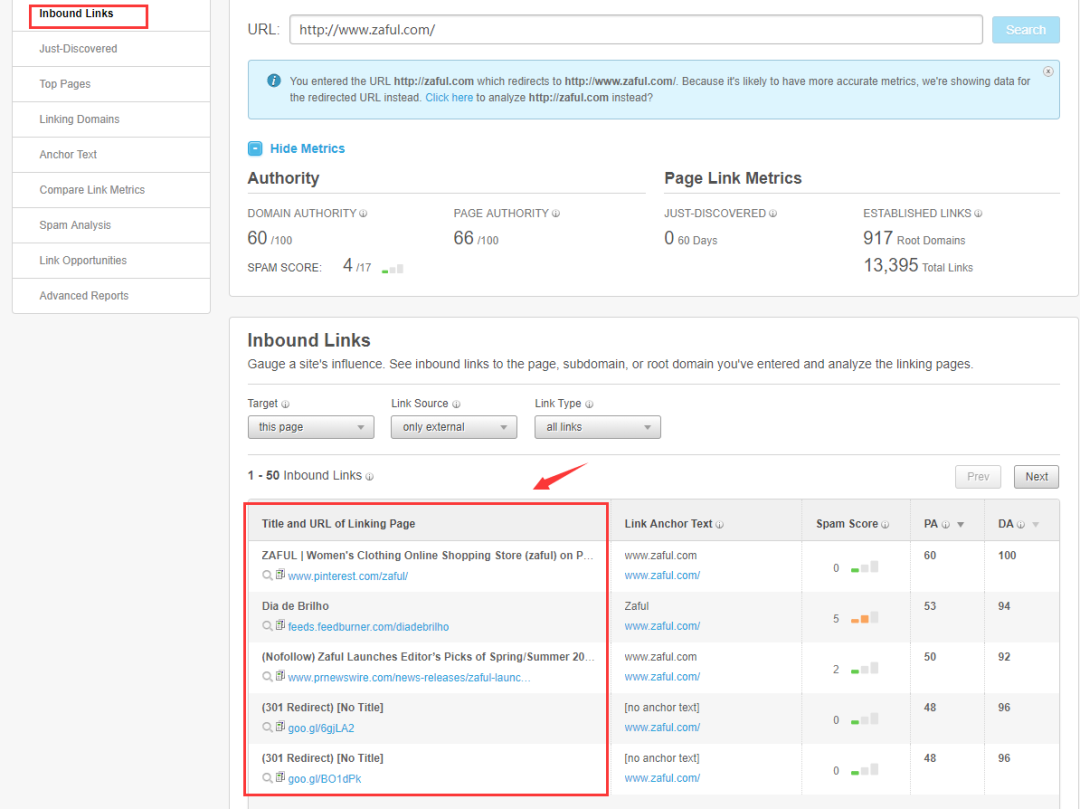Image resolution: width=1080 pixels, height=809 pixels.
Task: Sort the table by the PA column arrow
Action: coord(960,525)
